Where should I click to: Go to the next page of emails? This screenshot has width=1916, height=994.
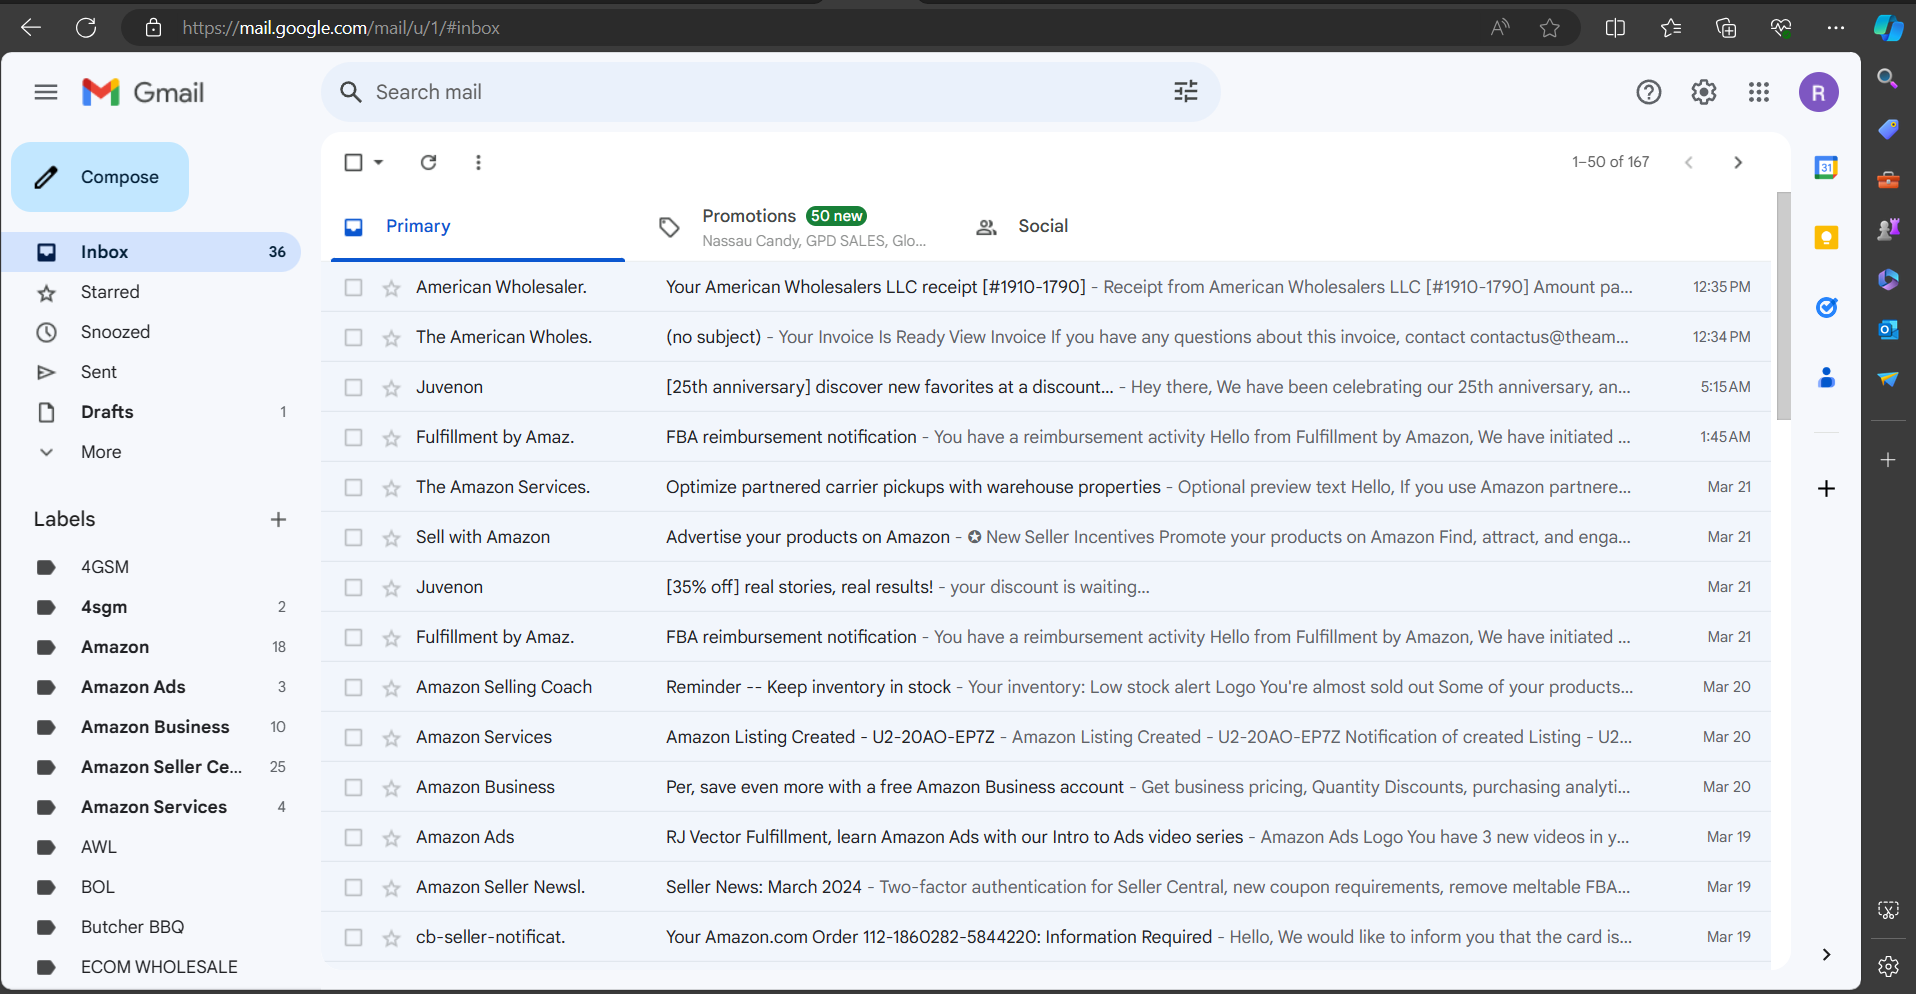(1738, 162)
